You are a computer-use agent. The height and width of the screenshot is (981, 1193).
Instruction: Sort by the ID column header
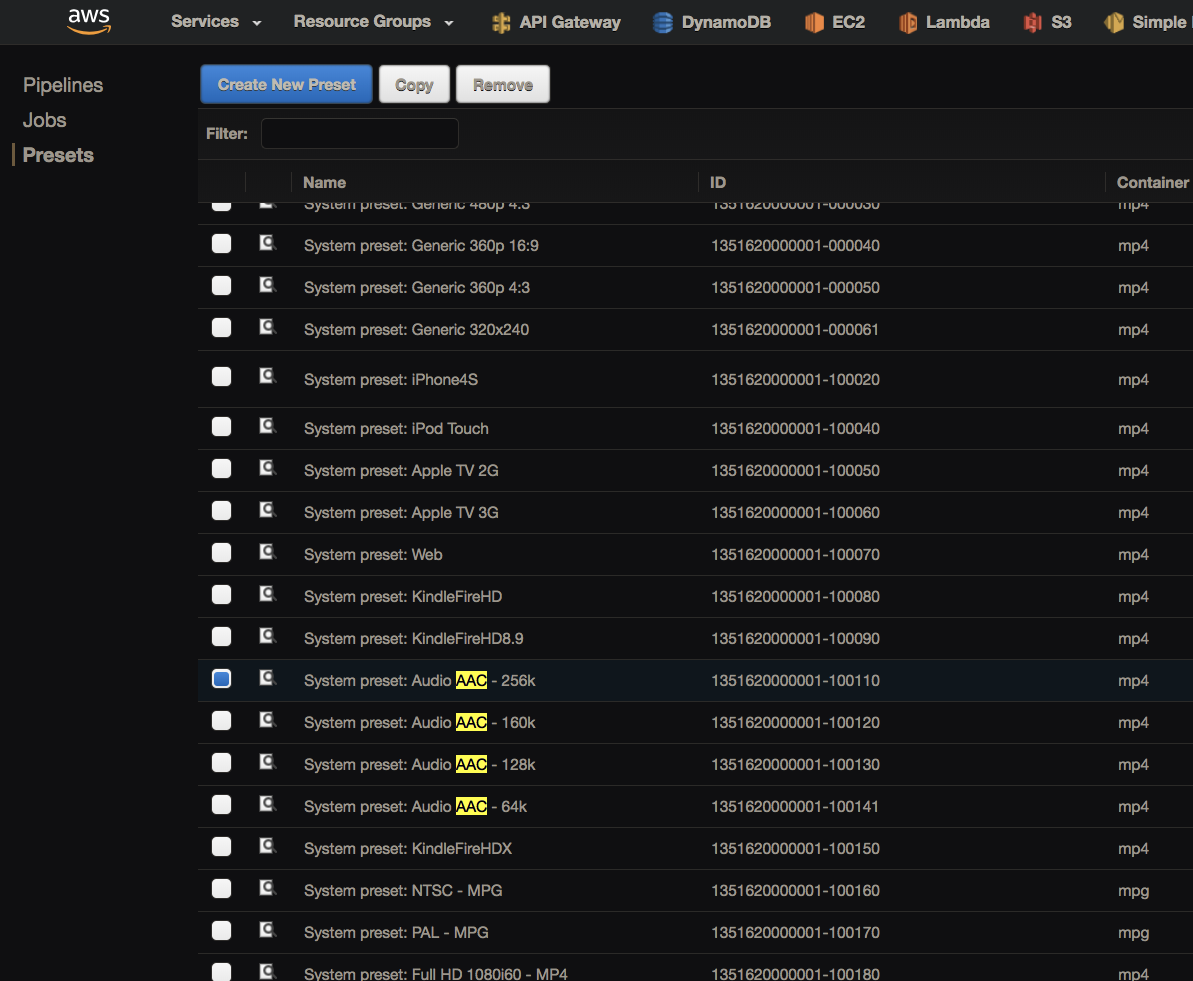coord(717,183)
